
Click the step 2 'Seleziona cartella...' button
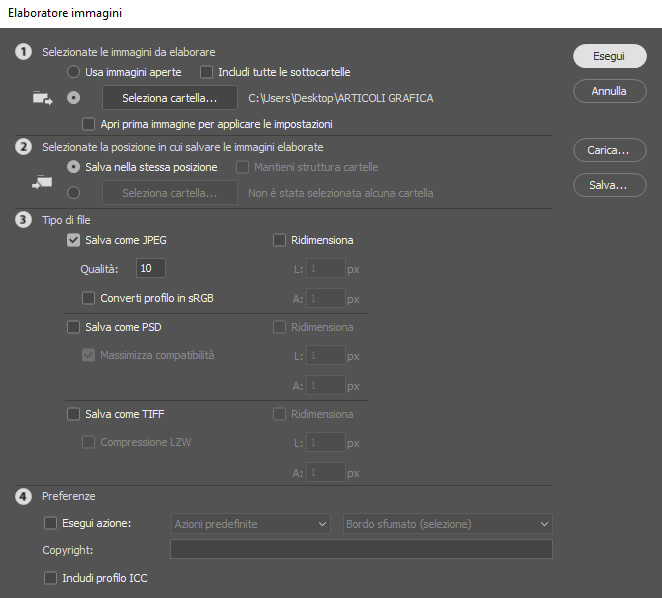[x=170, y=193]
